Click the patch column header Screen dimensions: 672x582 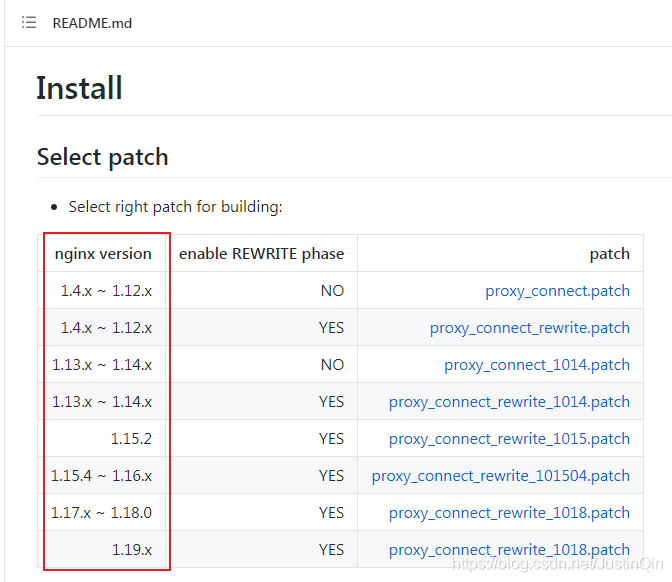click(609, 254)
